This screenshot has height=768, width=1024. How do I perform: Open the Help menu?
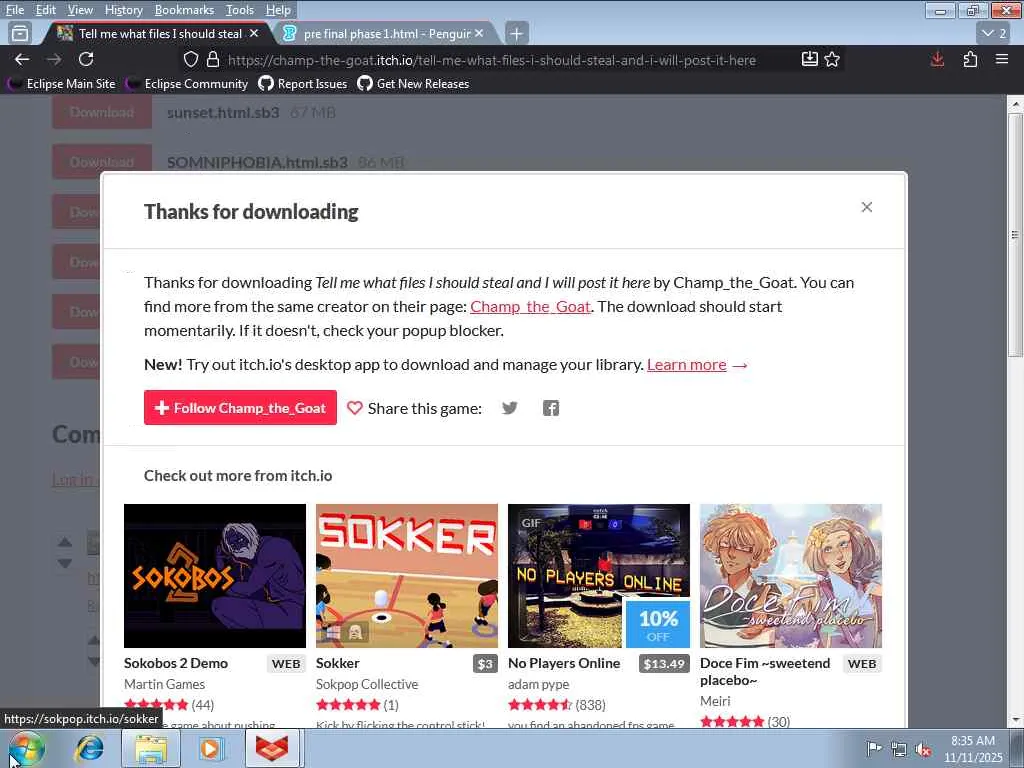pyautogui.click(x=278, y=10)
